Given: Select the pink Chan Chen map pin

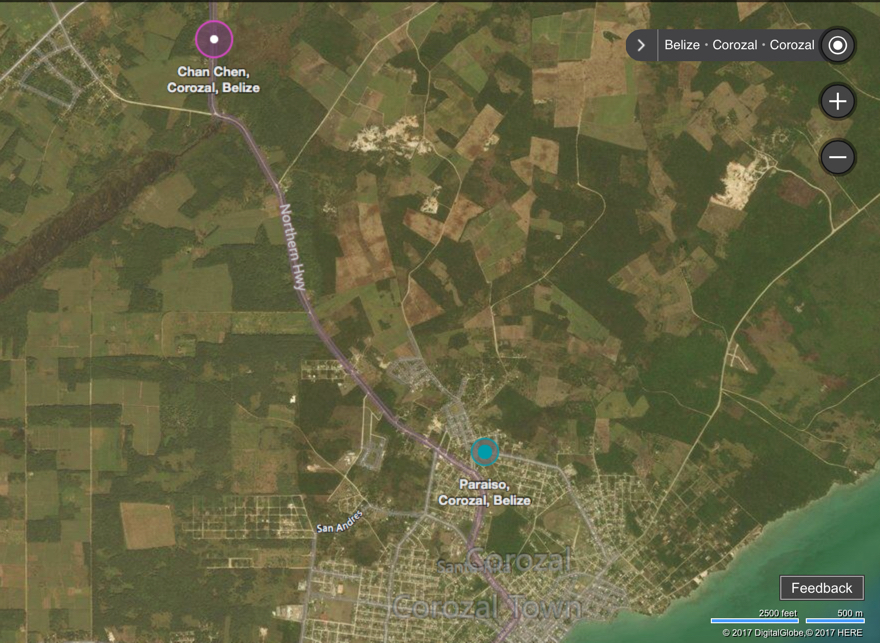Looking at the screenshot, I should point(214,40).
